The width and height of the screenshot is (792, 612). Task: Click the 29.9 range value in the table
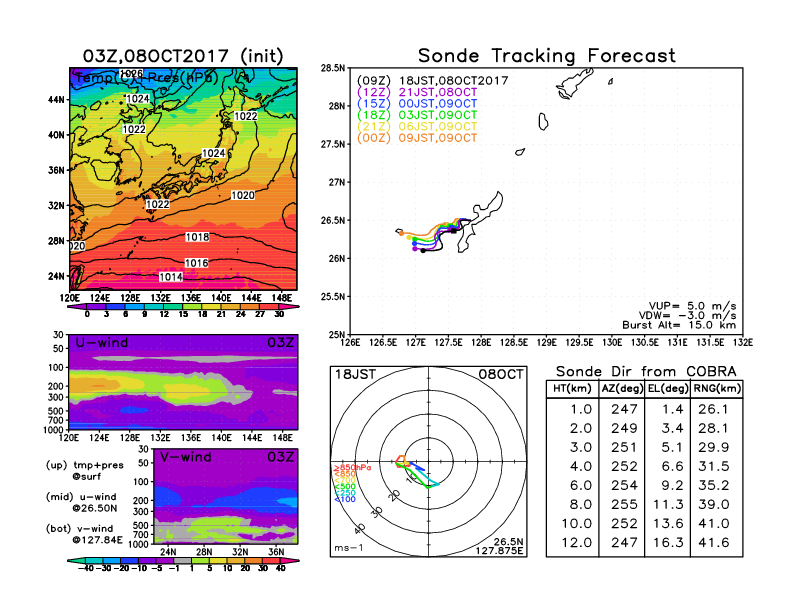point(713,448)
